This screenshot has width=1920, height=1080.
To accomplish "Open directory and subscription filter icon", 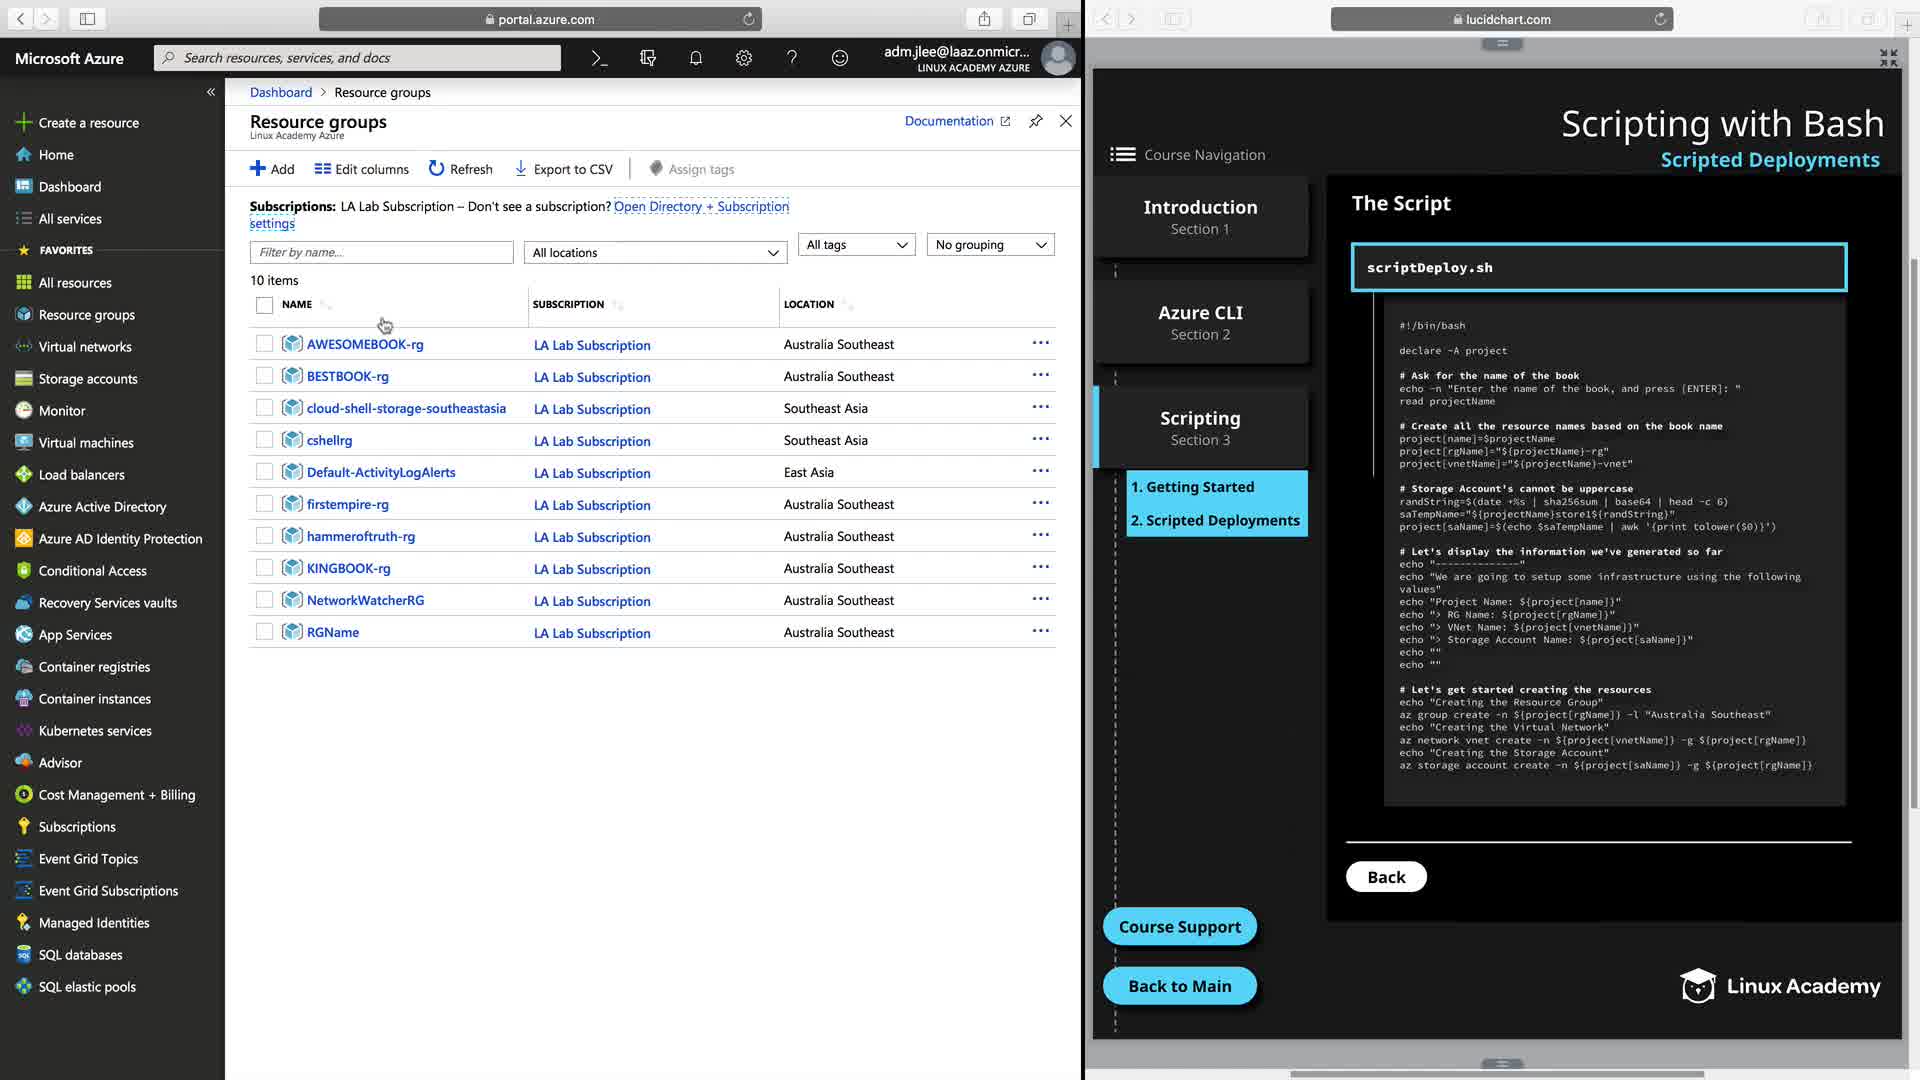I will point(648,58).
